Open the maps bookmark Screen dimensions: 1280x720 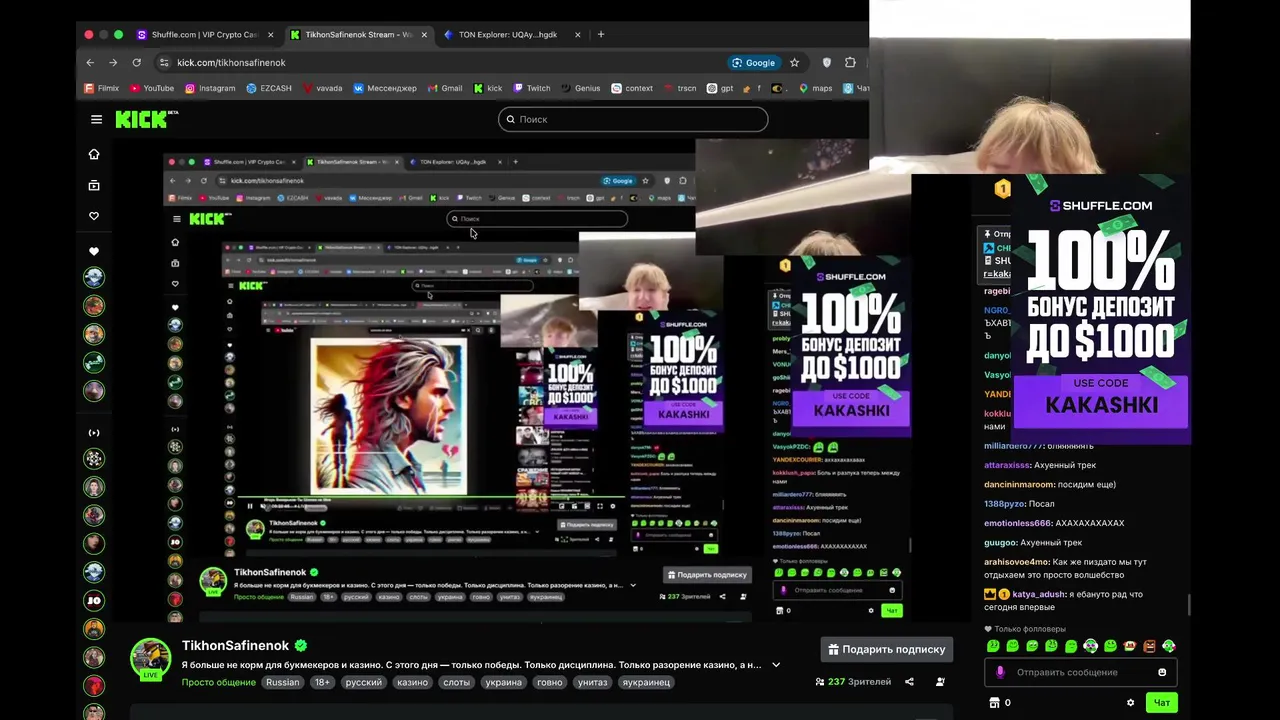(x=815, y=88)
